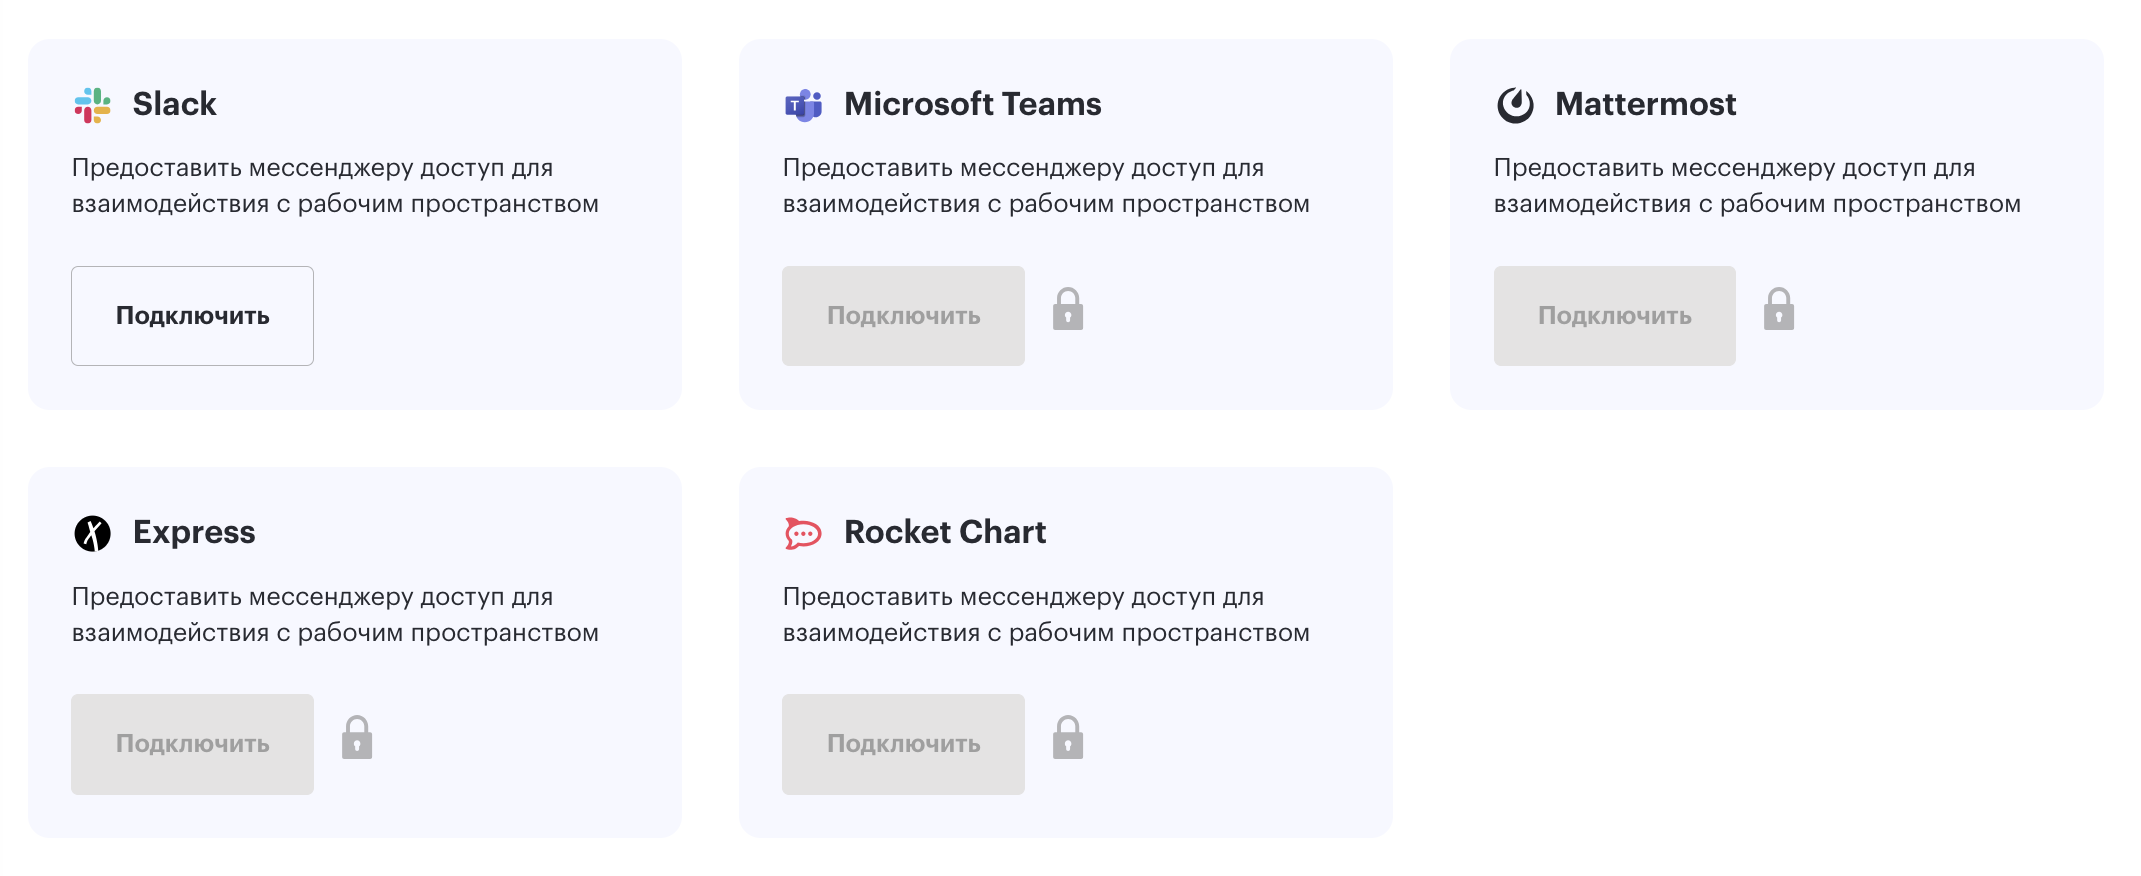Click the Express logo icon

(92, 533)
